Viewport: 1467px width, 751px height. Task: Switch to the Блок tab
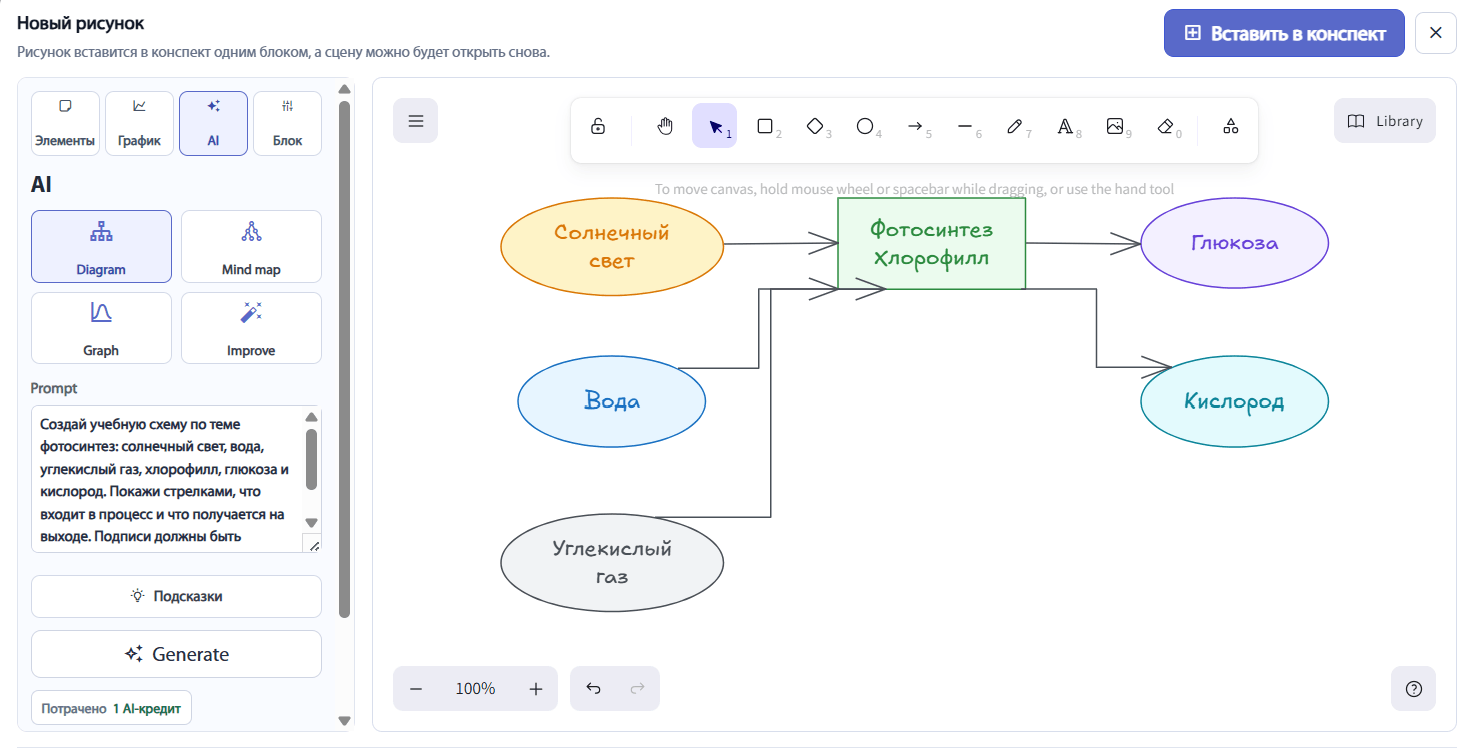pyautogui.click(x=287, y=124)
